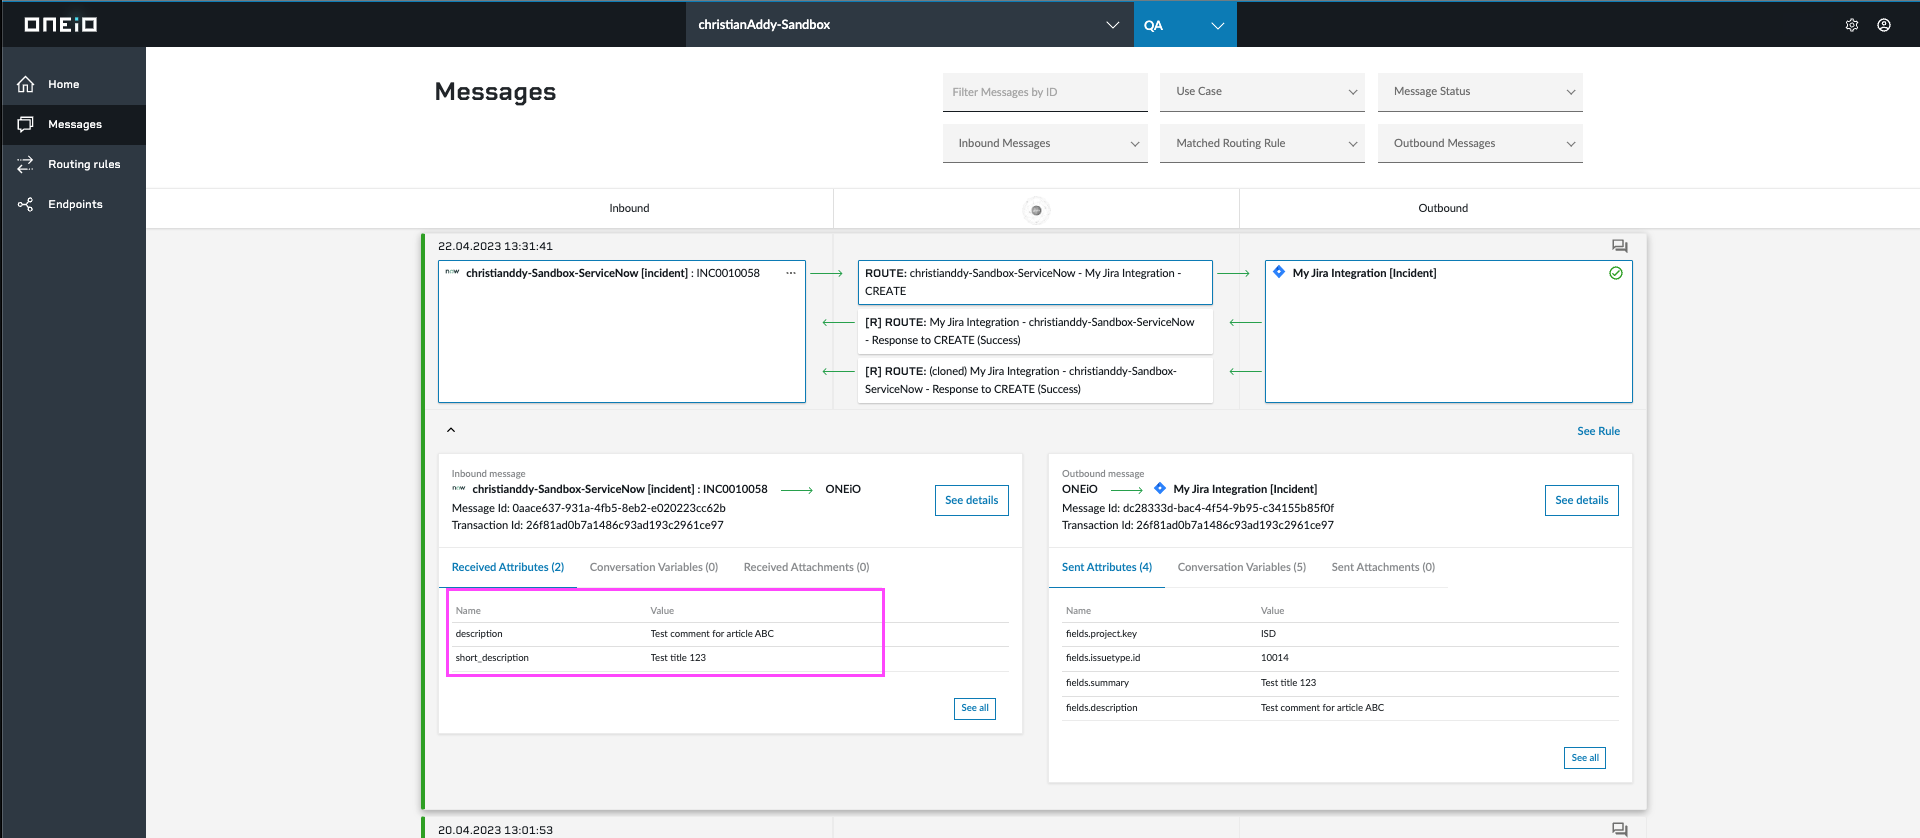Select the Sent Attachments (0) tab
The height and width of the screenshot is (838, 1920).
click(x=1383, y=567)
